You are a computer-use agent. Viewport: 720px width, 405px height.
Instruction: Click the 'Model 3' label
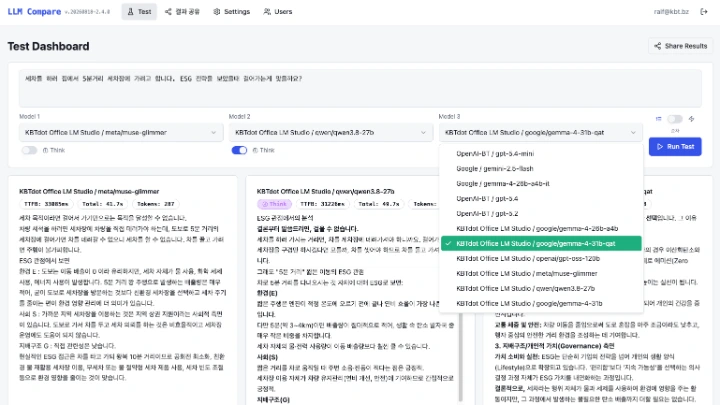point(449,117)
